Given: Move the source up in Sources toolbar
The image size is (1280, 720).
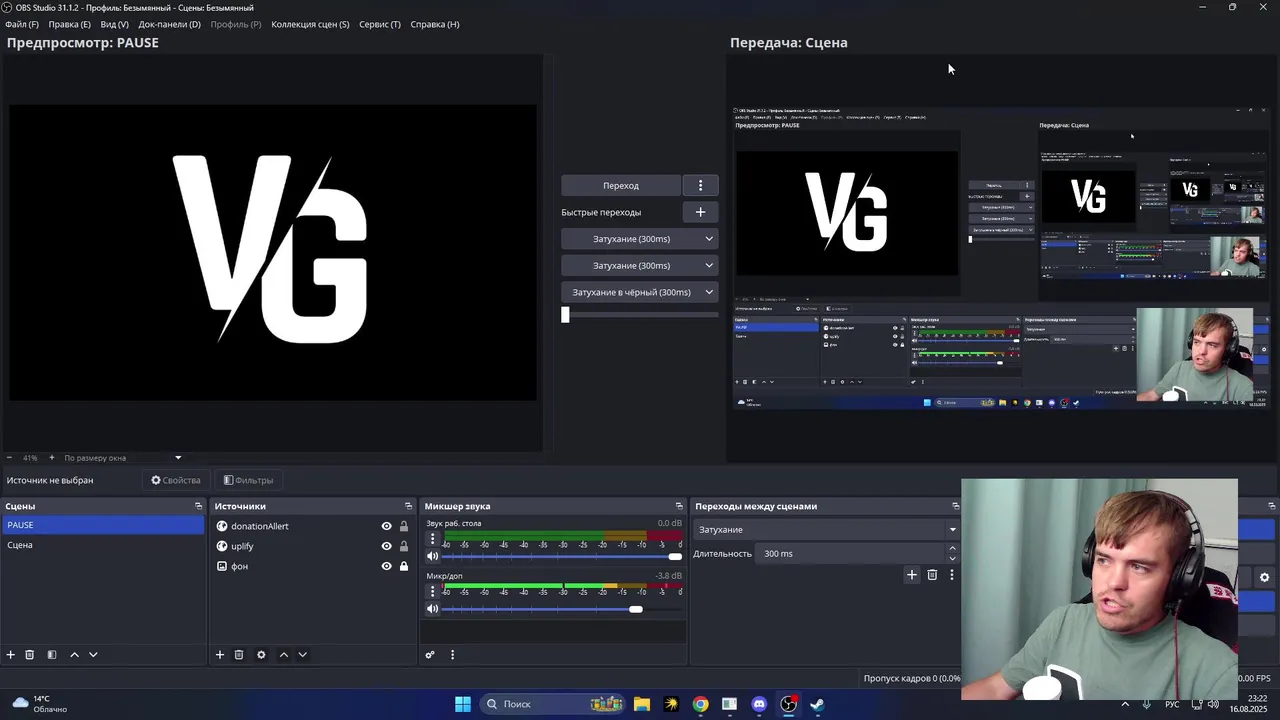Looking at the screenshot, I should [284, 655].
